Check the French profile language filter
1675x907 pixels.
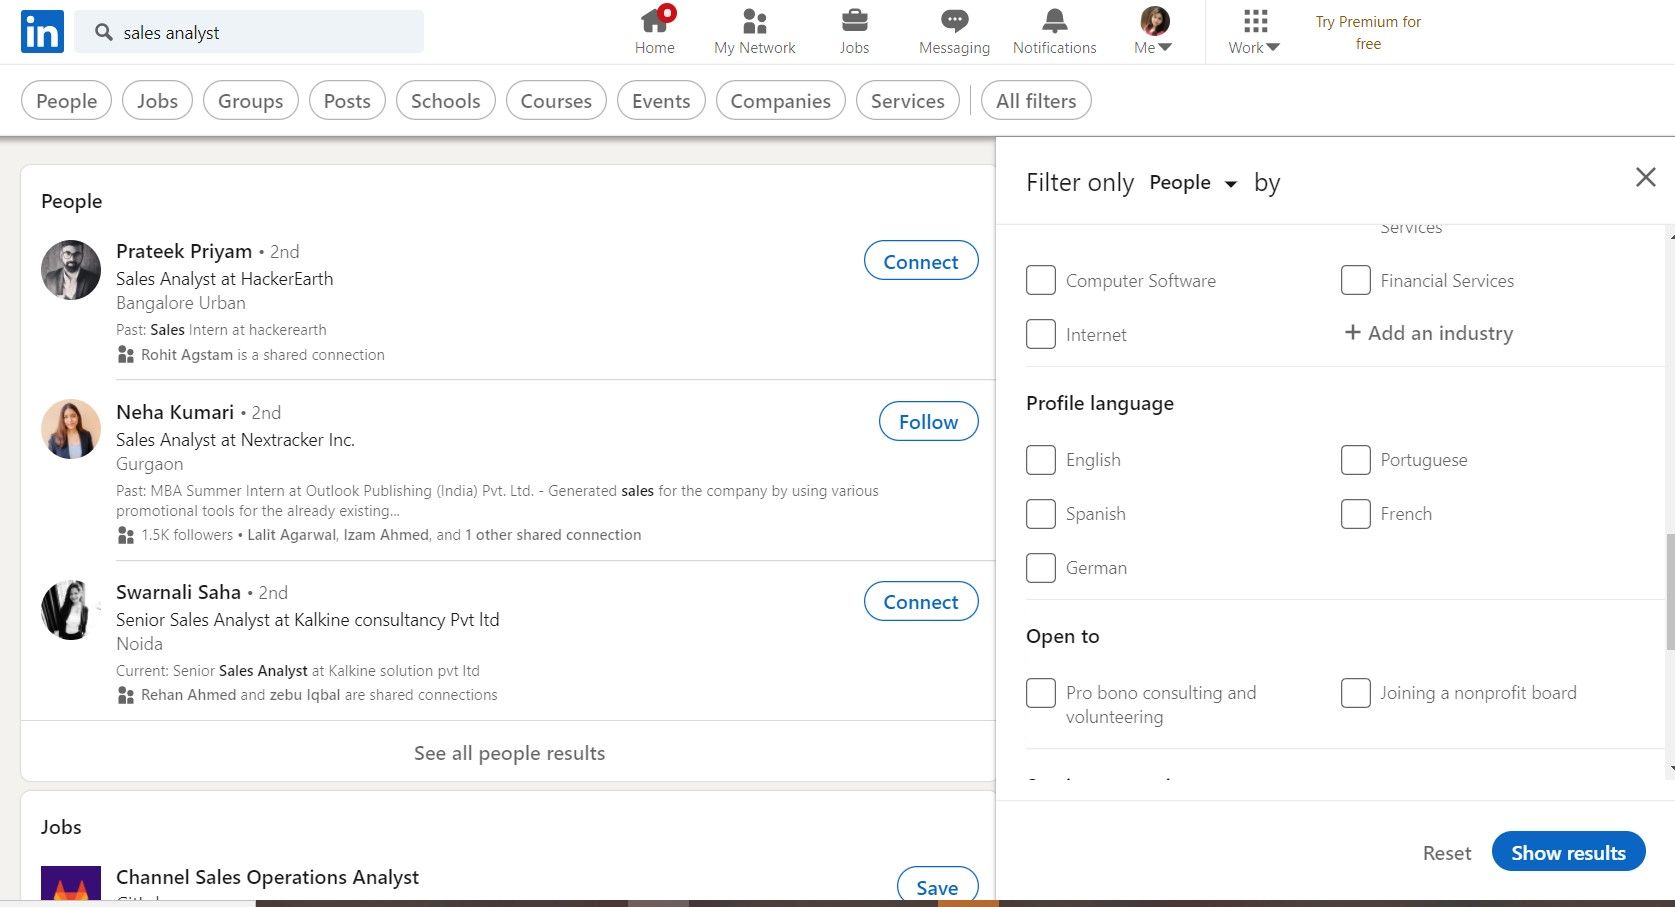click(1356, 513)
